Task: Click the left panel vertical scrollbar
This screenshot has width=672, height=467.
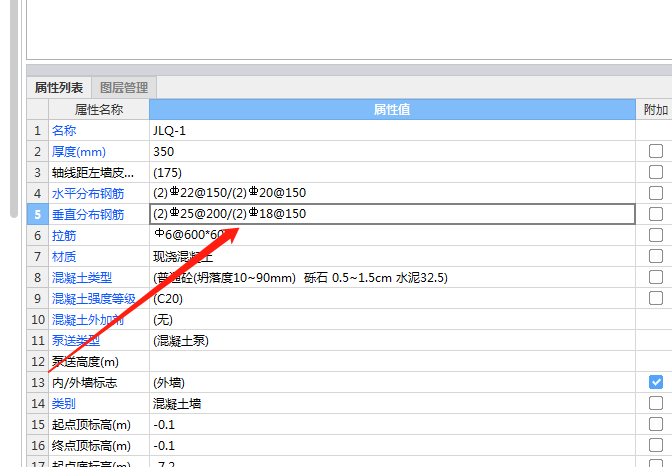Action: (14, 109)
